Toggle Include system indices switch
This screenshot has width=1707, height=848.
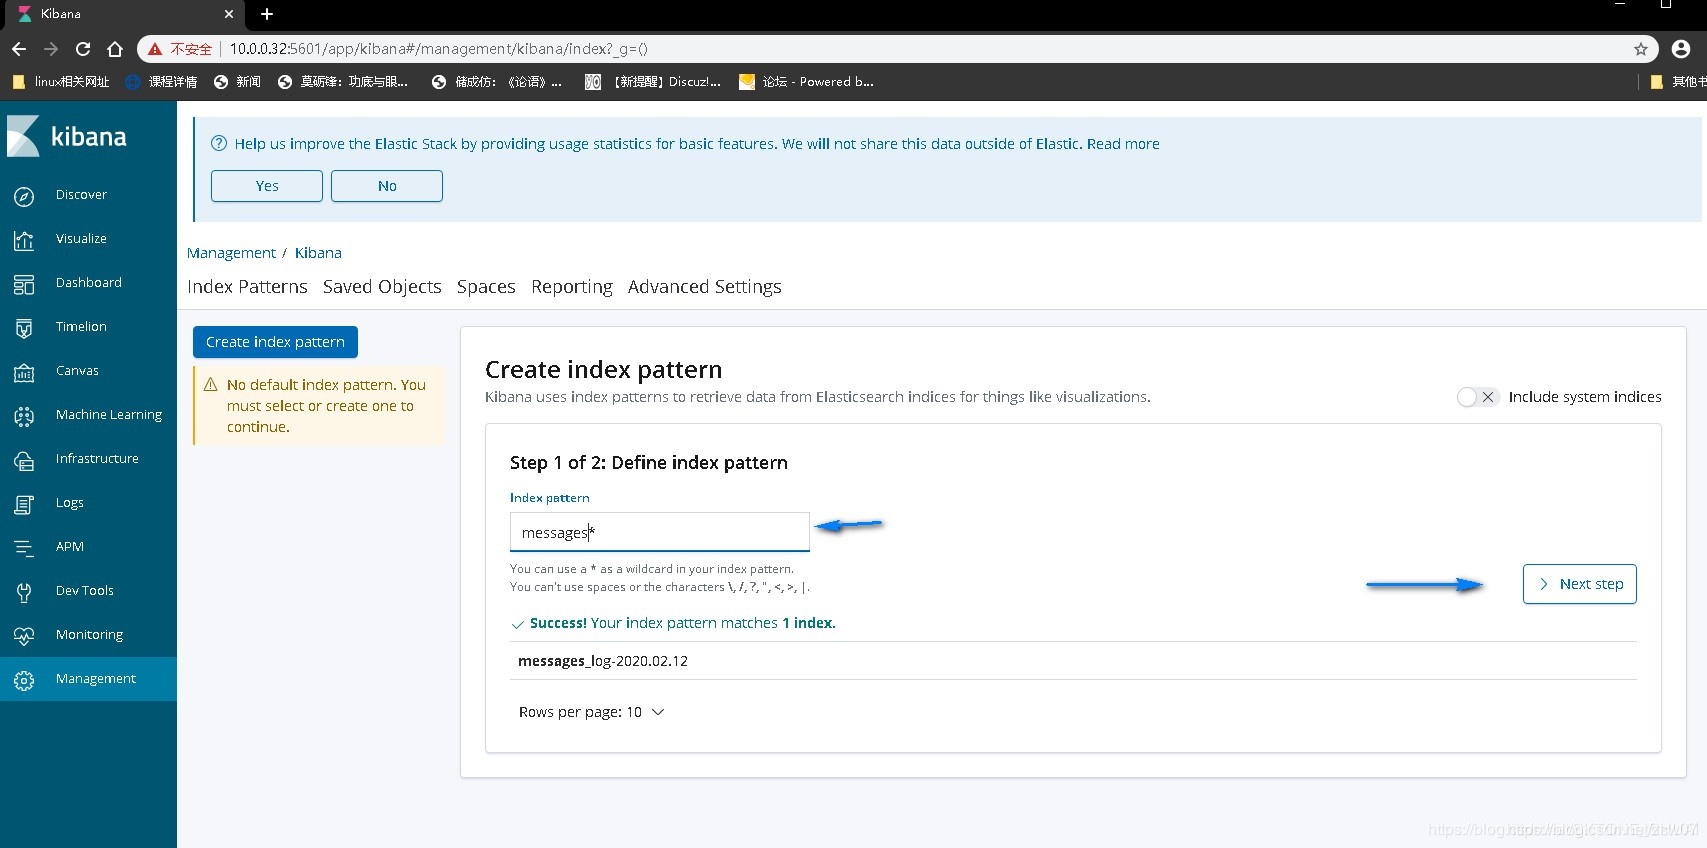coord(1477,397)
